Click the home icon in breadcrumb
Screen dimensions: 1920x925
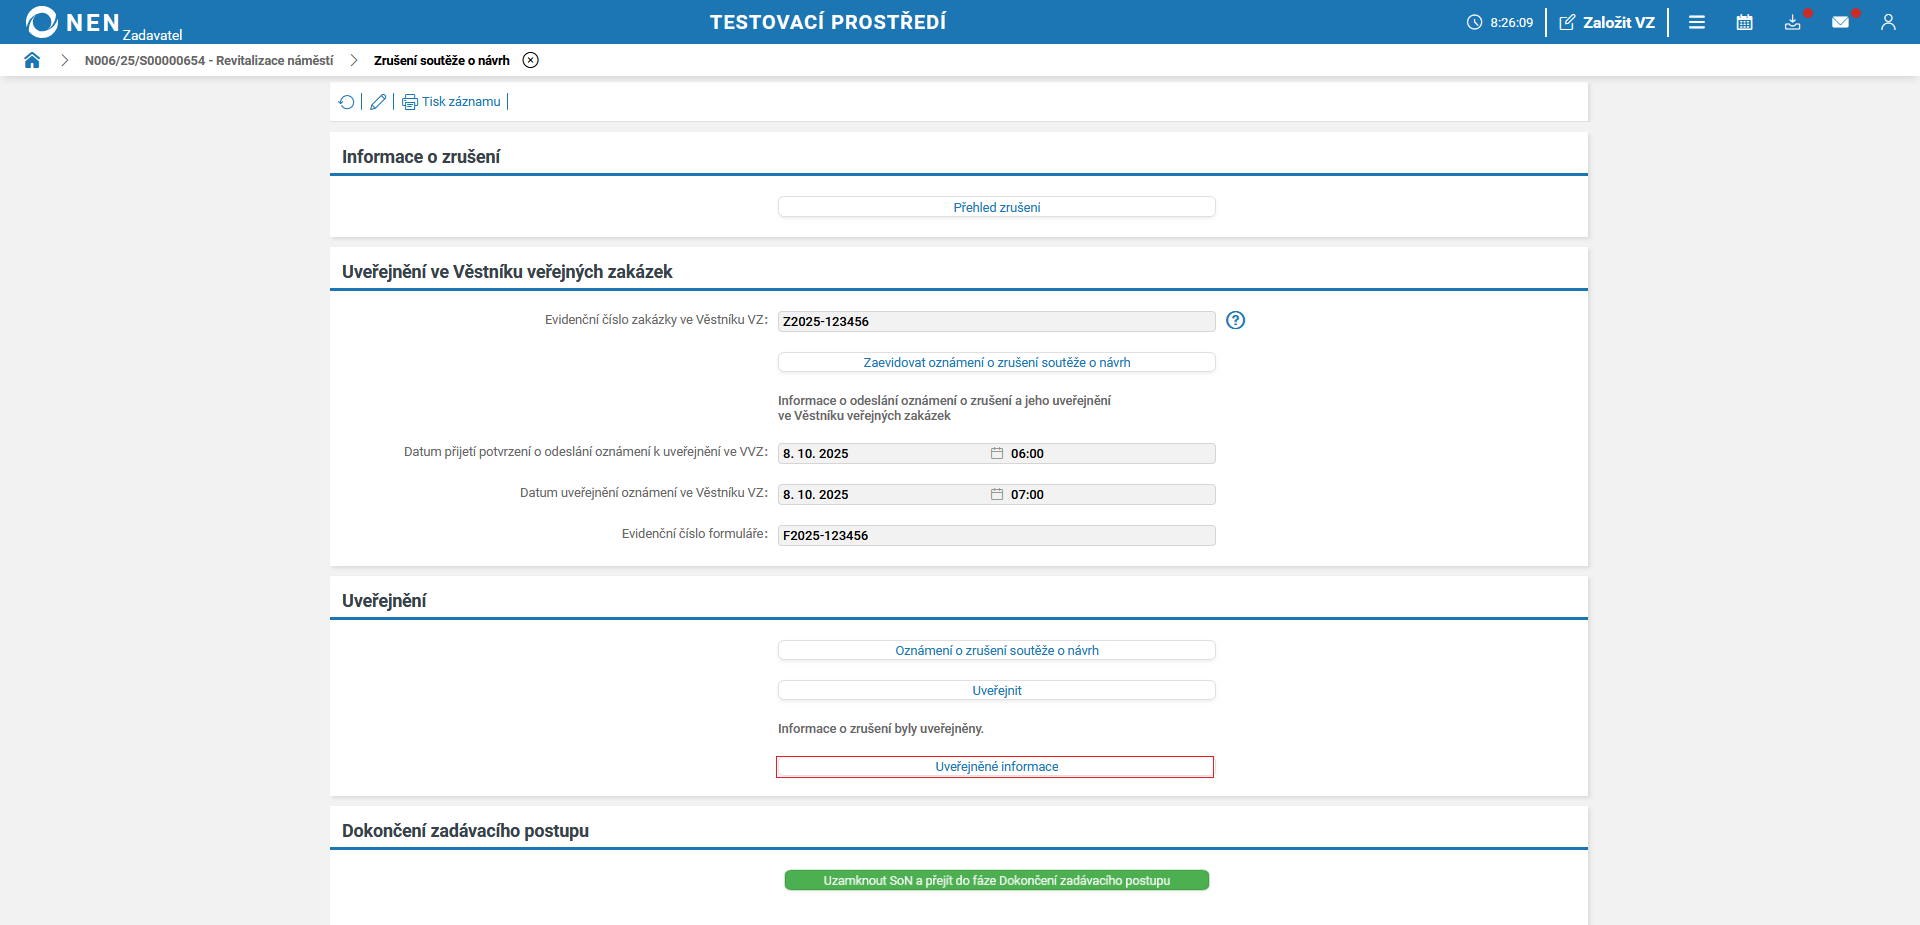(32, 60)
